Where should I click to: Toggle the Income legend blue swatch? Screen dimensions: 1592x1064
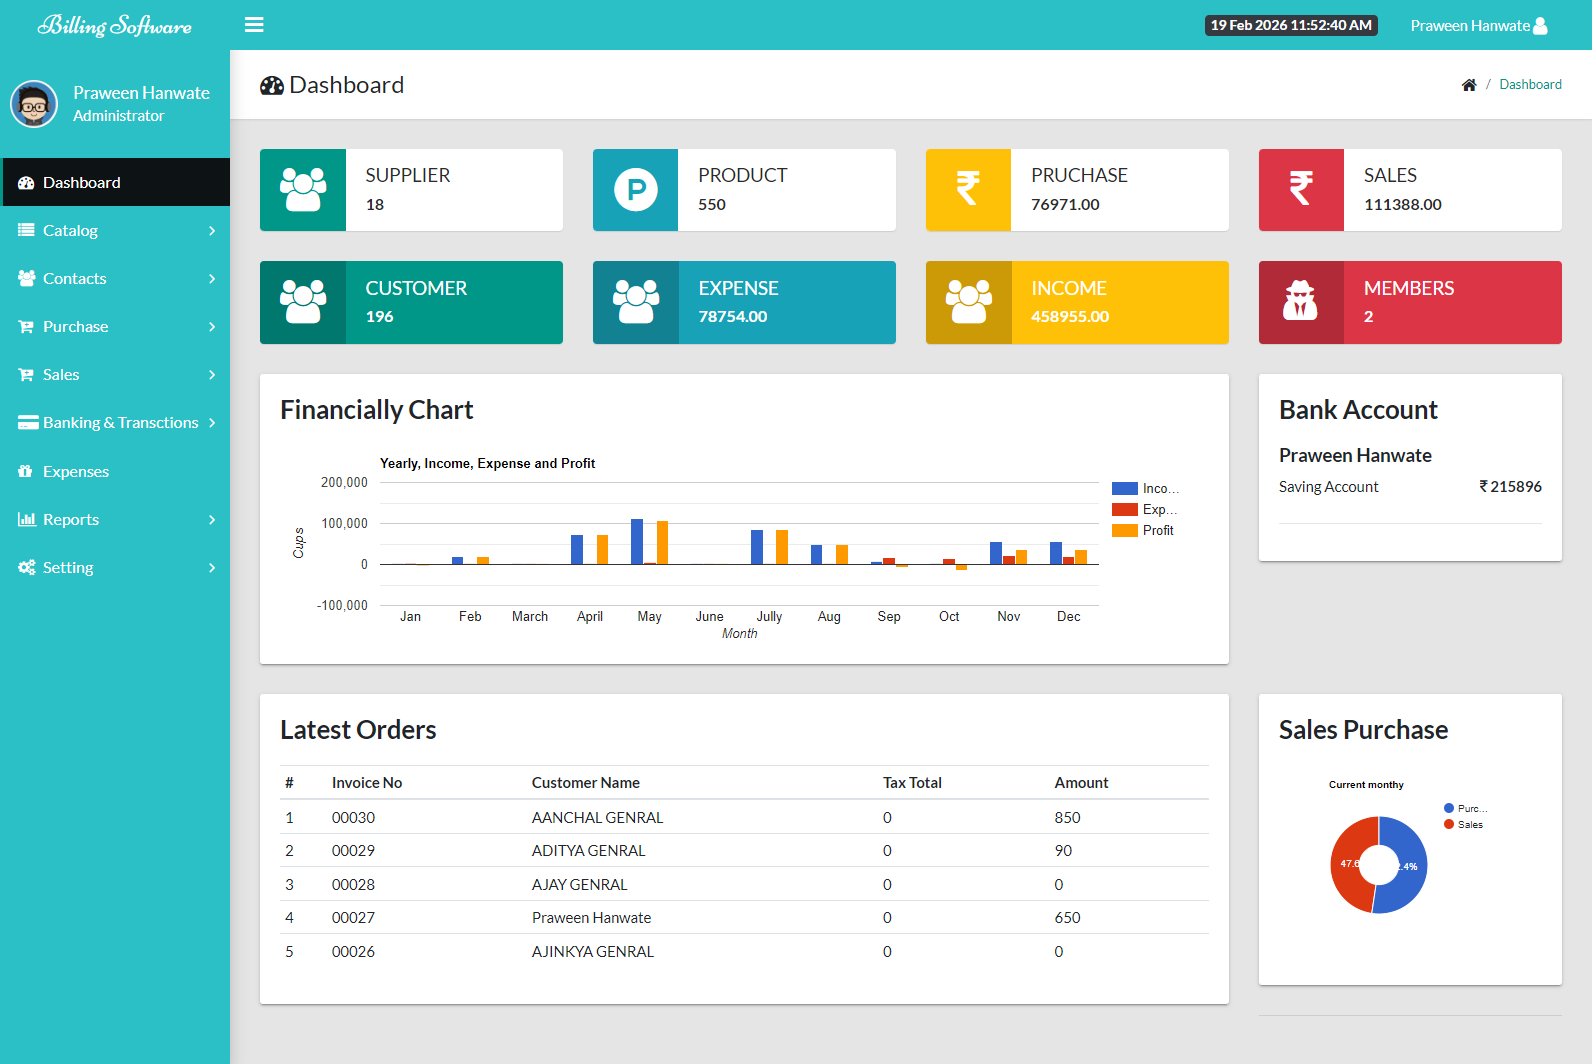1125,489
